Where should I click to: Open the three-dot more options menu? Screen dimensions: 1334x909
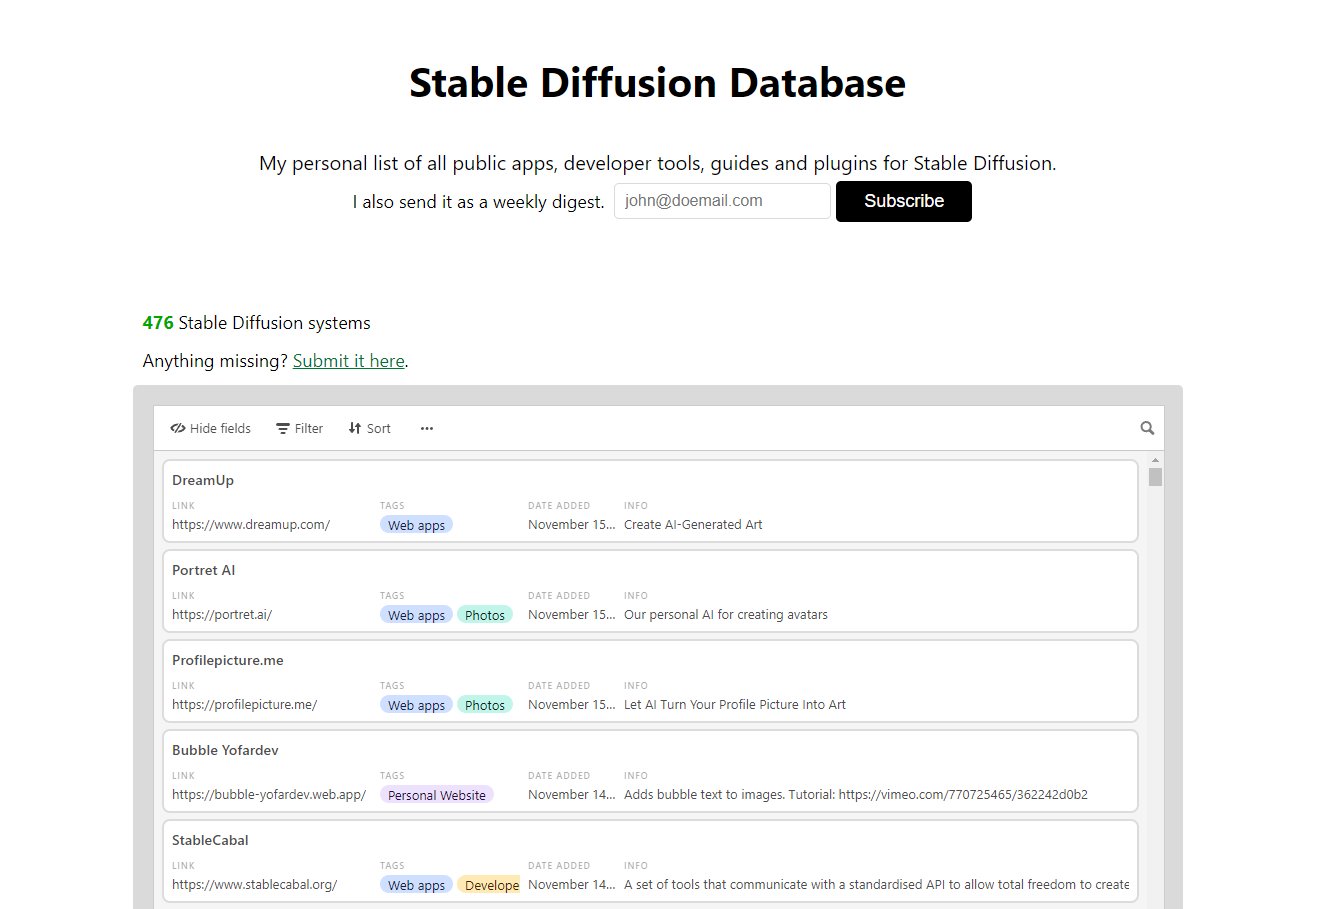pos(427,428)
